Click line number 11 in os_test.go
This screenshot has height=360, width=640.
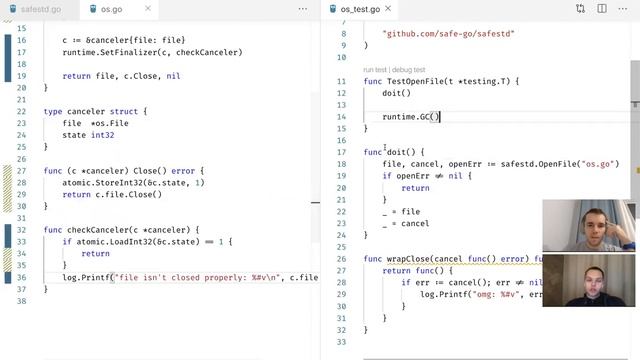[x=341, y=81]
